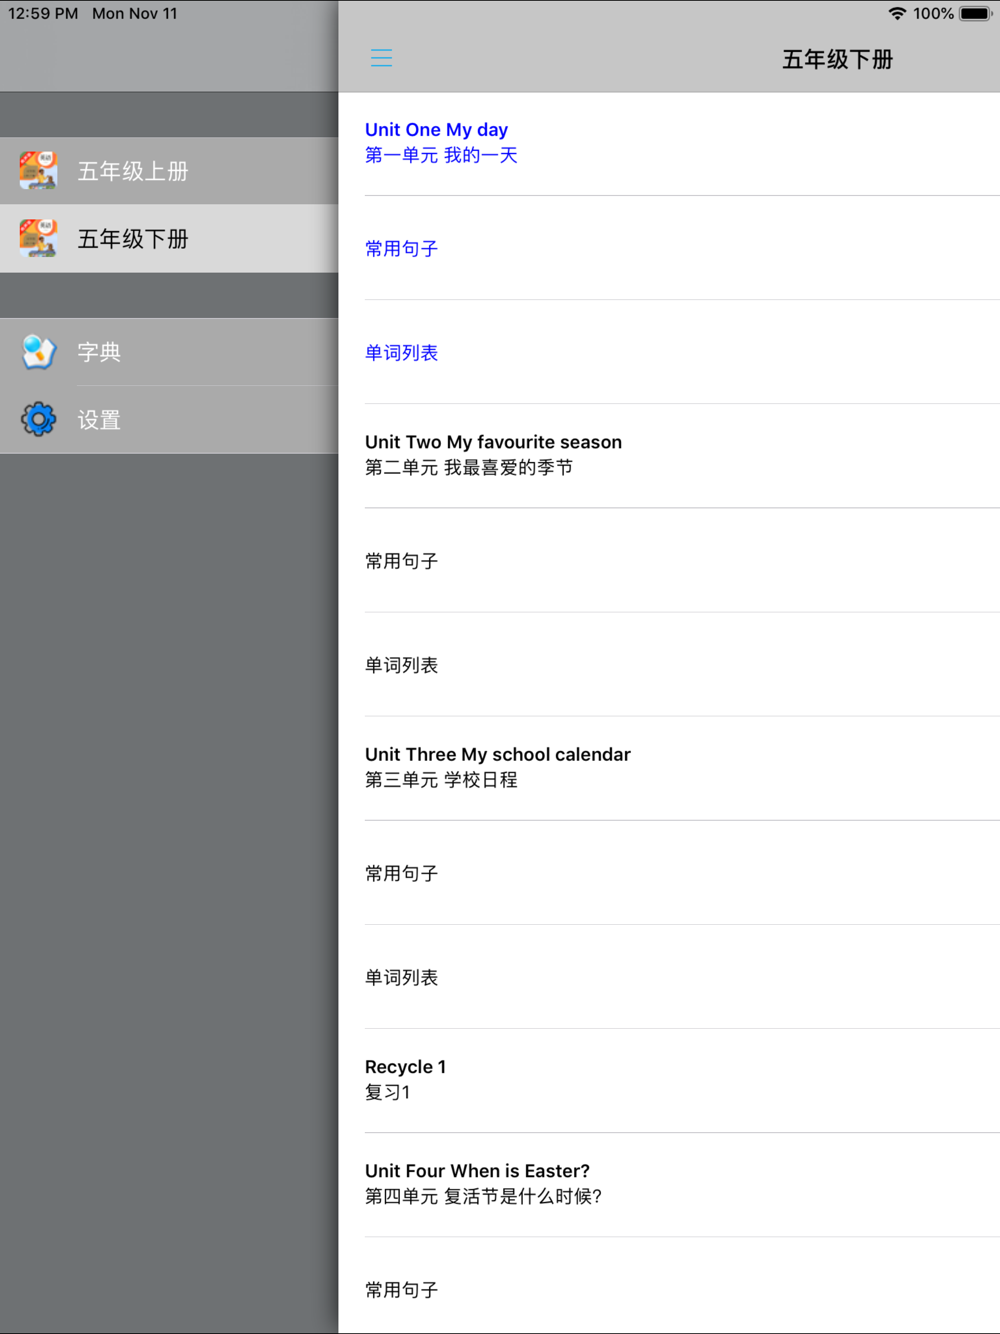Tap the 五年级下册 page title
This screenshot has width=1000, height=1334.
point(837,59)
